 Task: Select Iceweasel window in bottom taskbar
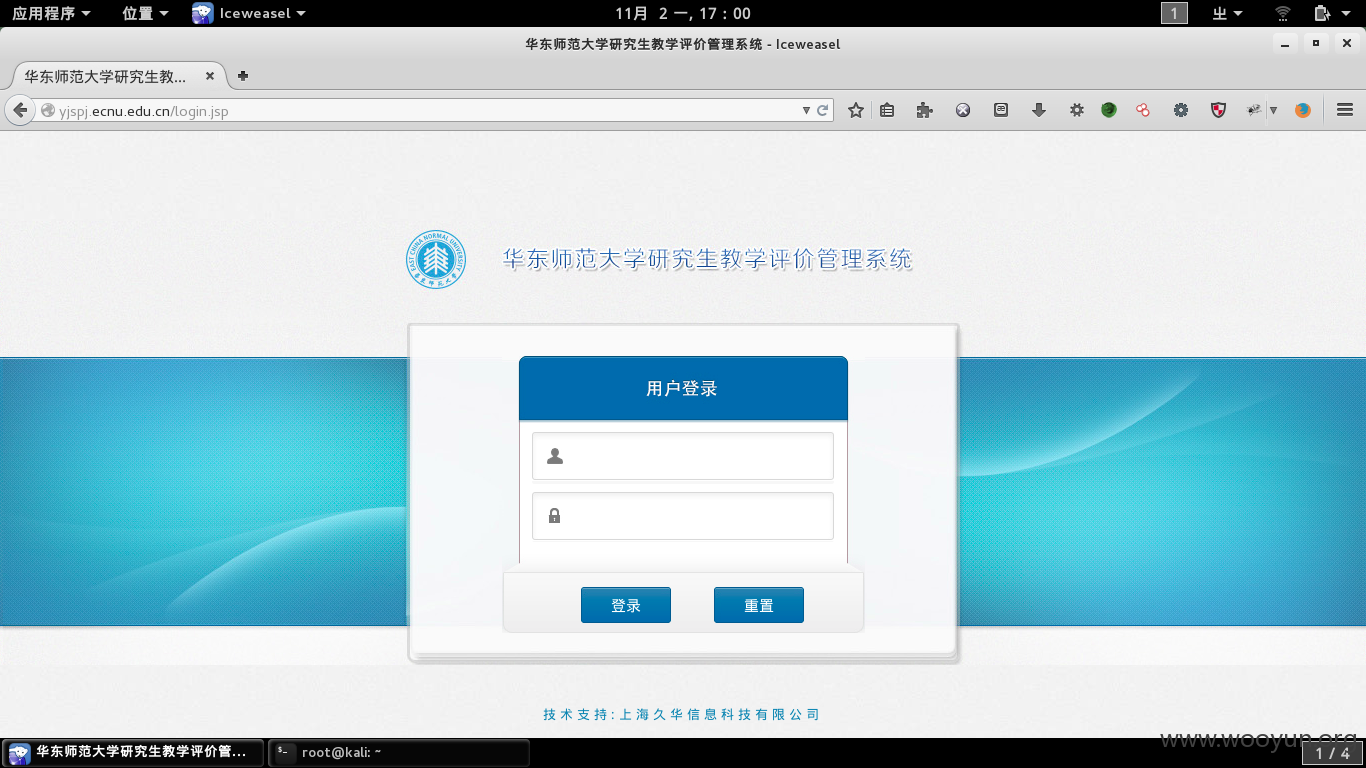pyautogui.click(x=134, y=752)
